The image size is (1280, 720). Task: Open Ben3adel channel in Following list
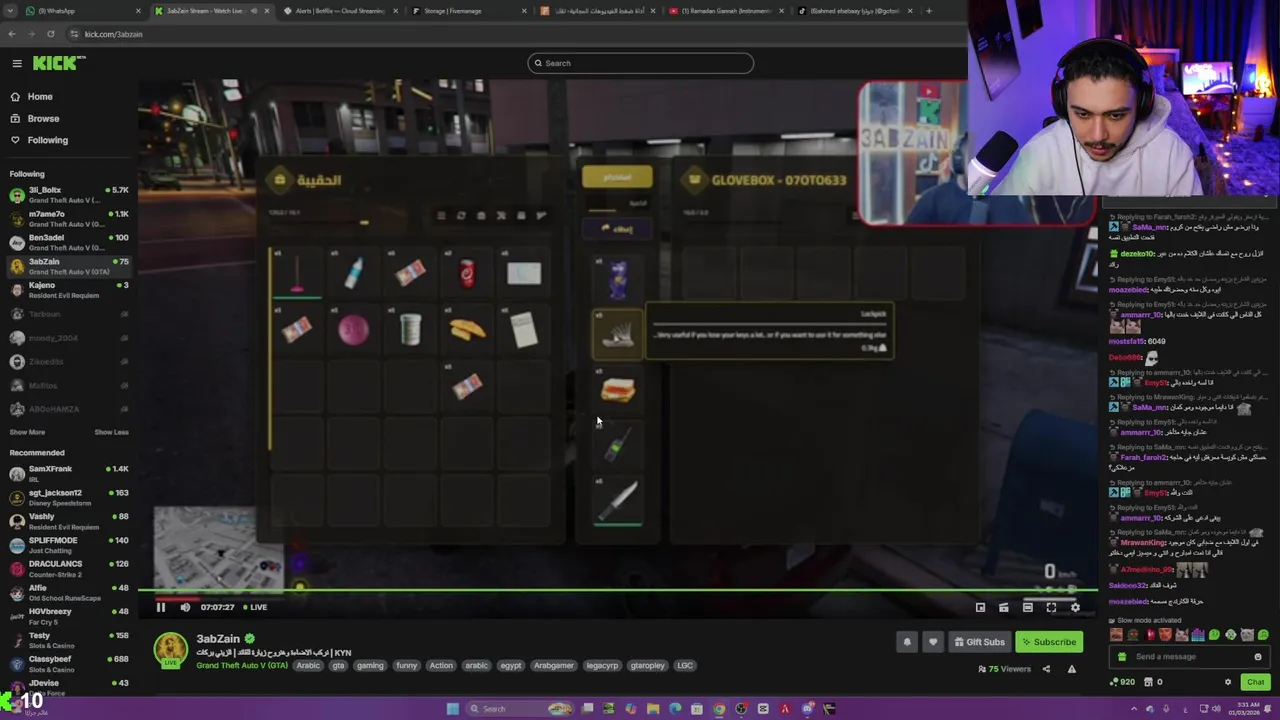click(x=69, y=243)
